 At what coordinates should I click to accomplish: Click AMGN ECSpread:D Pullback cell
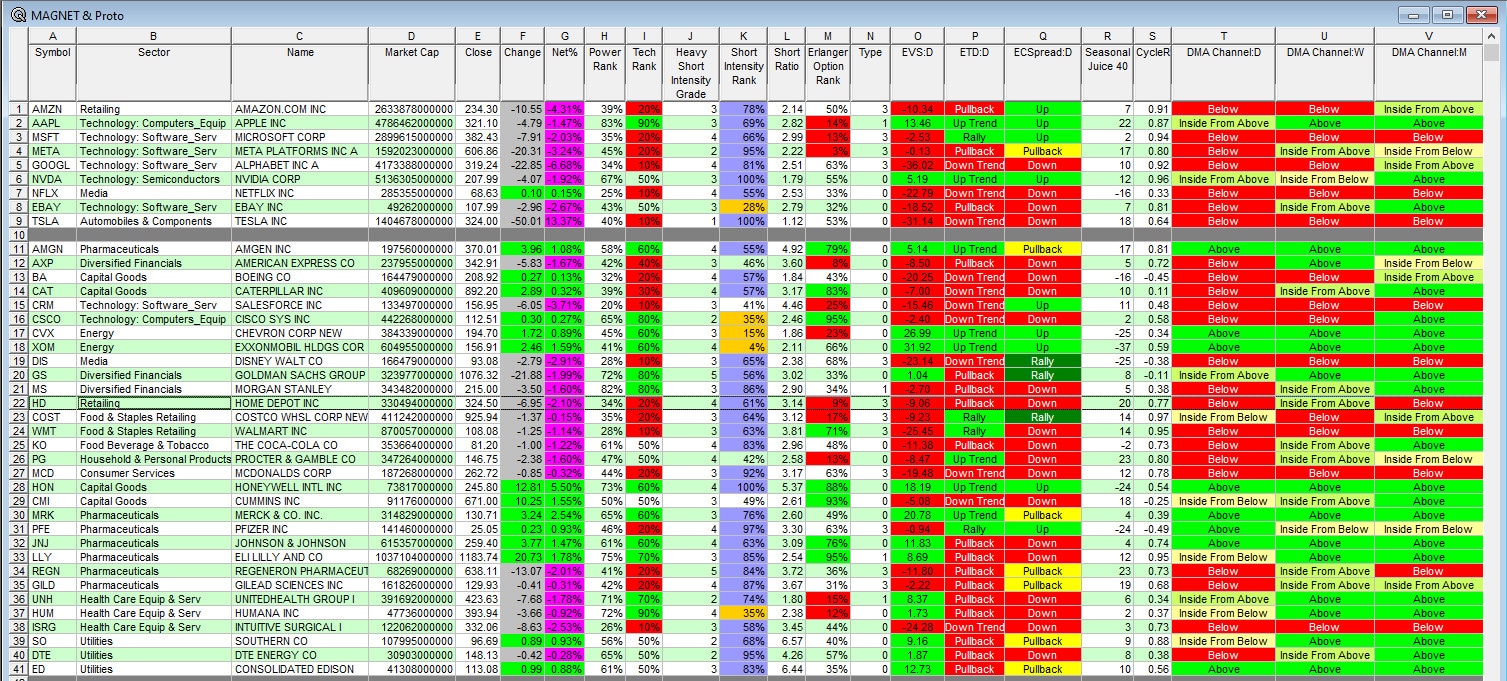(x=1042, y=249)
